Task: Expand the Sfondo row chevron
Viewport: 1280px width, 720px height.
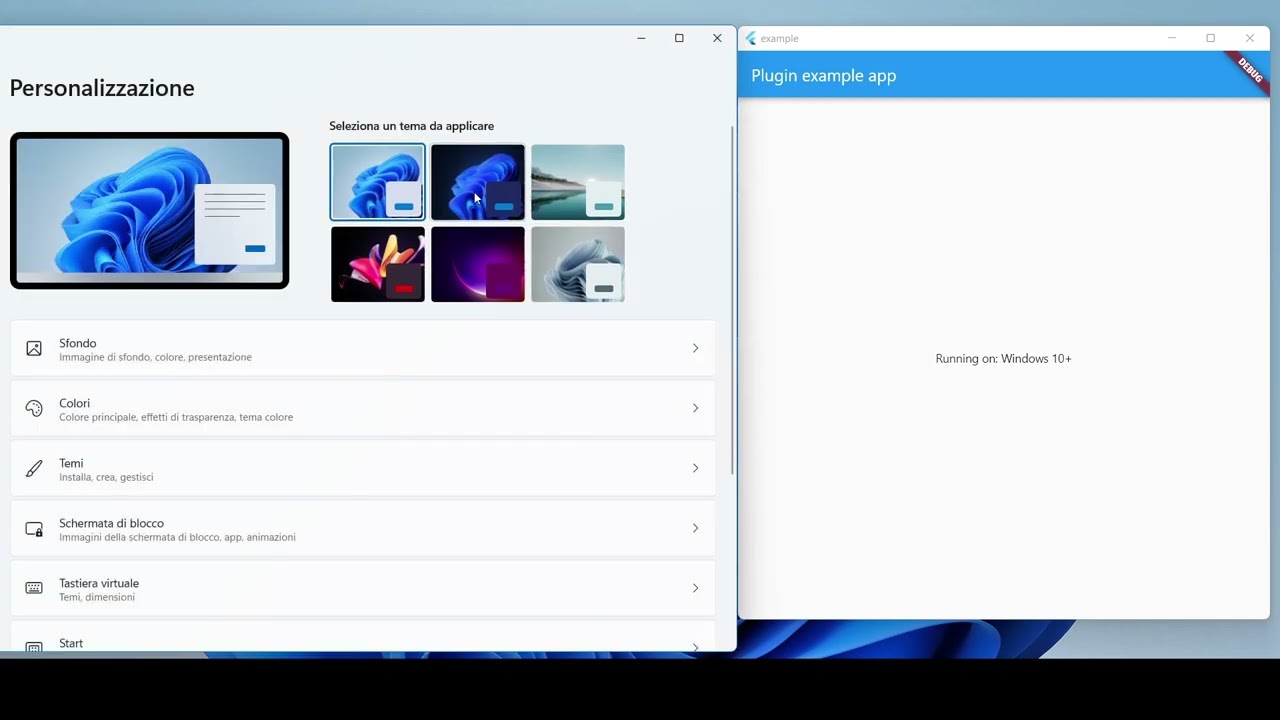Action: click(695, 348)
